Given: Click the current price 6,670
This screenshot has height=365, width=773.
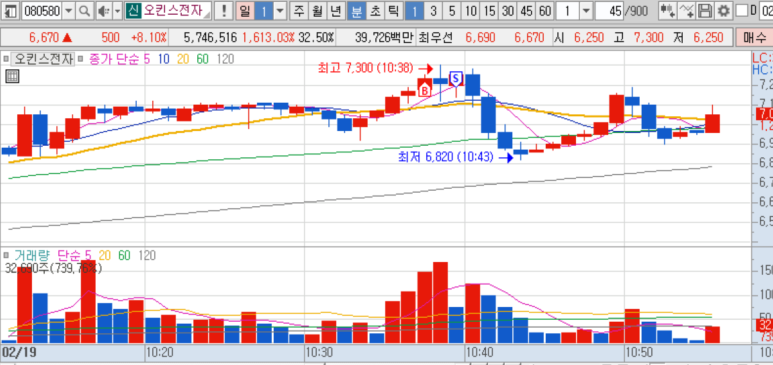Looking at the screenshot, I should pyautogui.click(x=44, y=37).
